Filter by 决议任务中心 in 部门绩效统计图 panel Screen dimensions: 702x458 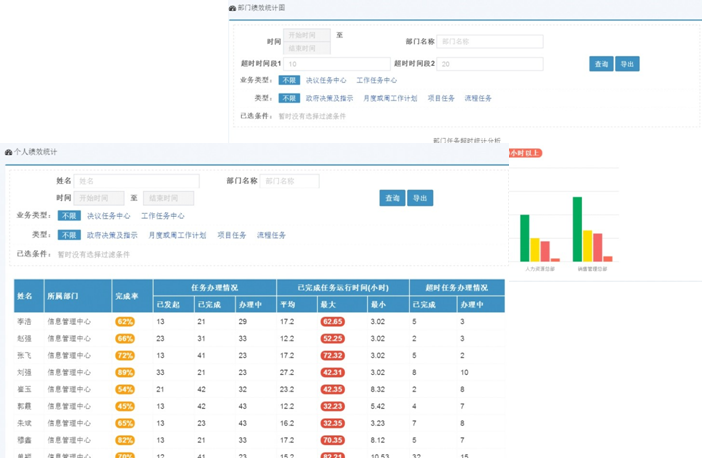pos(326,81)
